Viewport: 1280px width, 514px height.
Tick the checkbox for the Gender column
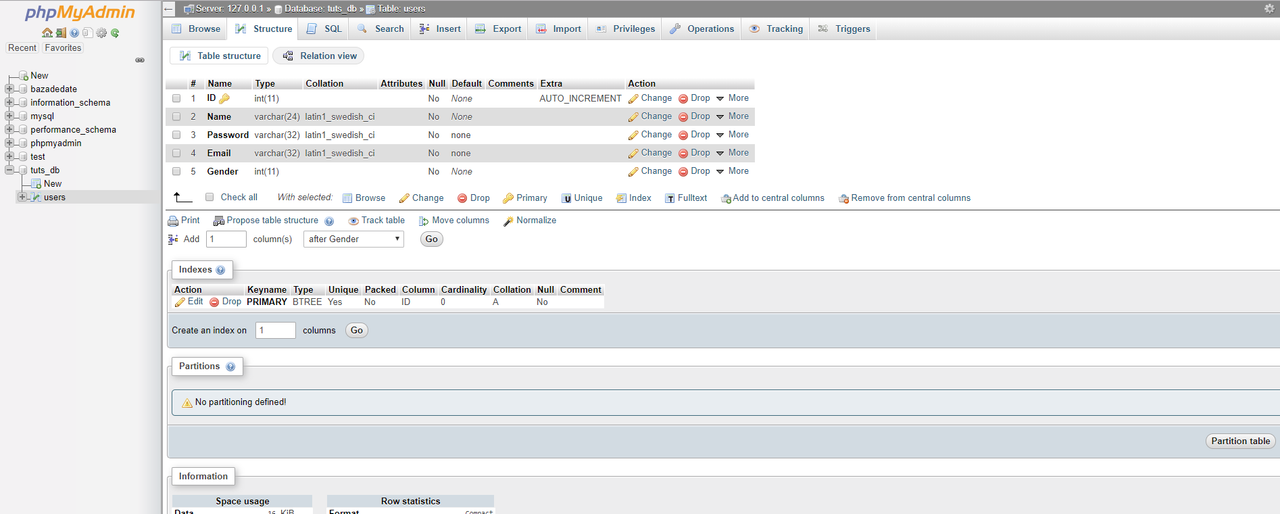(177, 171)
